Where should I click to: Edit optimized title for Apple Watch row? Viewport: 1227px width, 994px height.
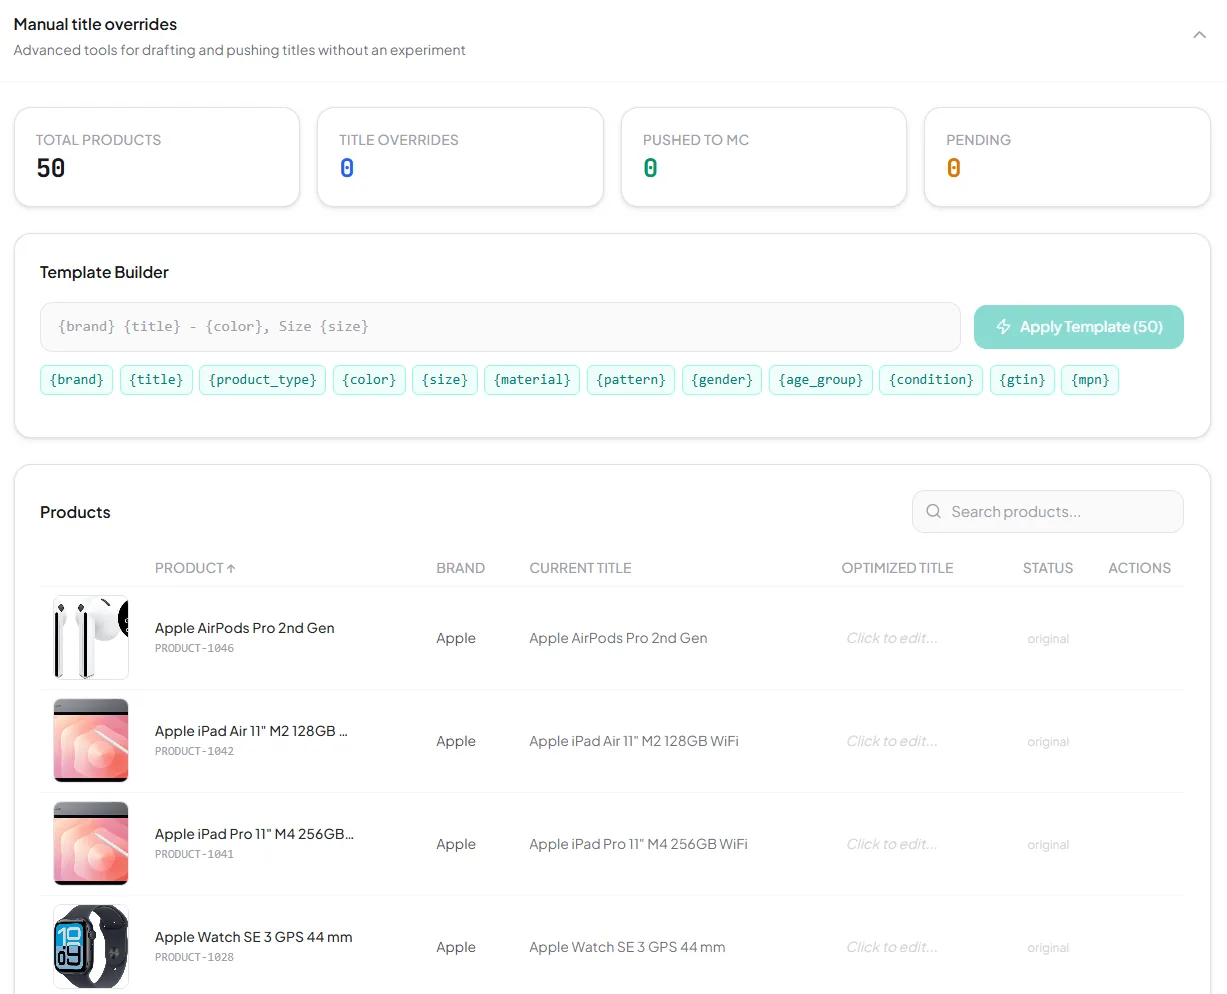pos(892,947)
